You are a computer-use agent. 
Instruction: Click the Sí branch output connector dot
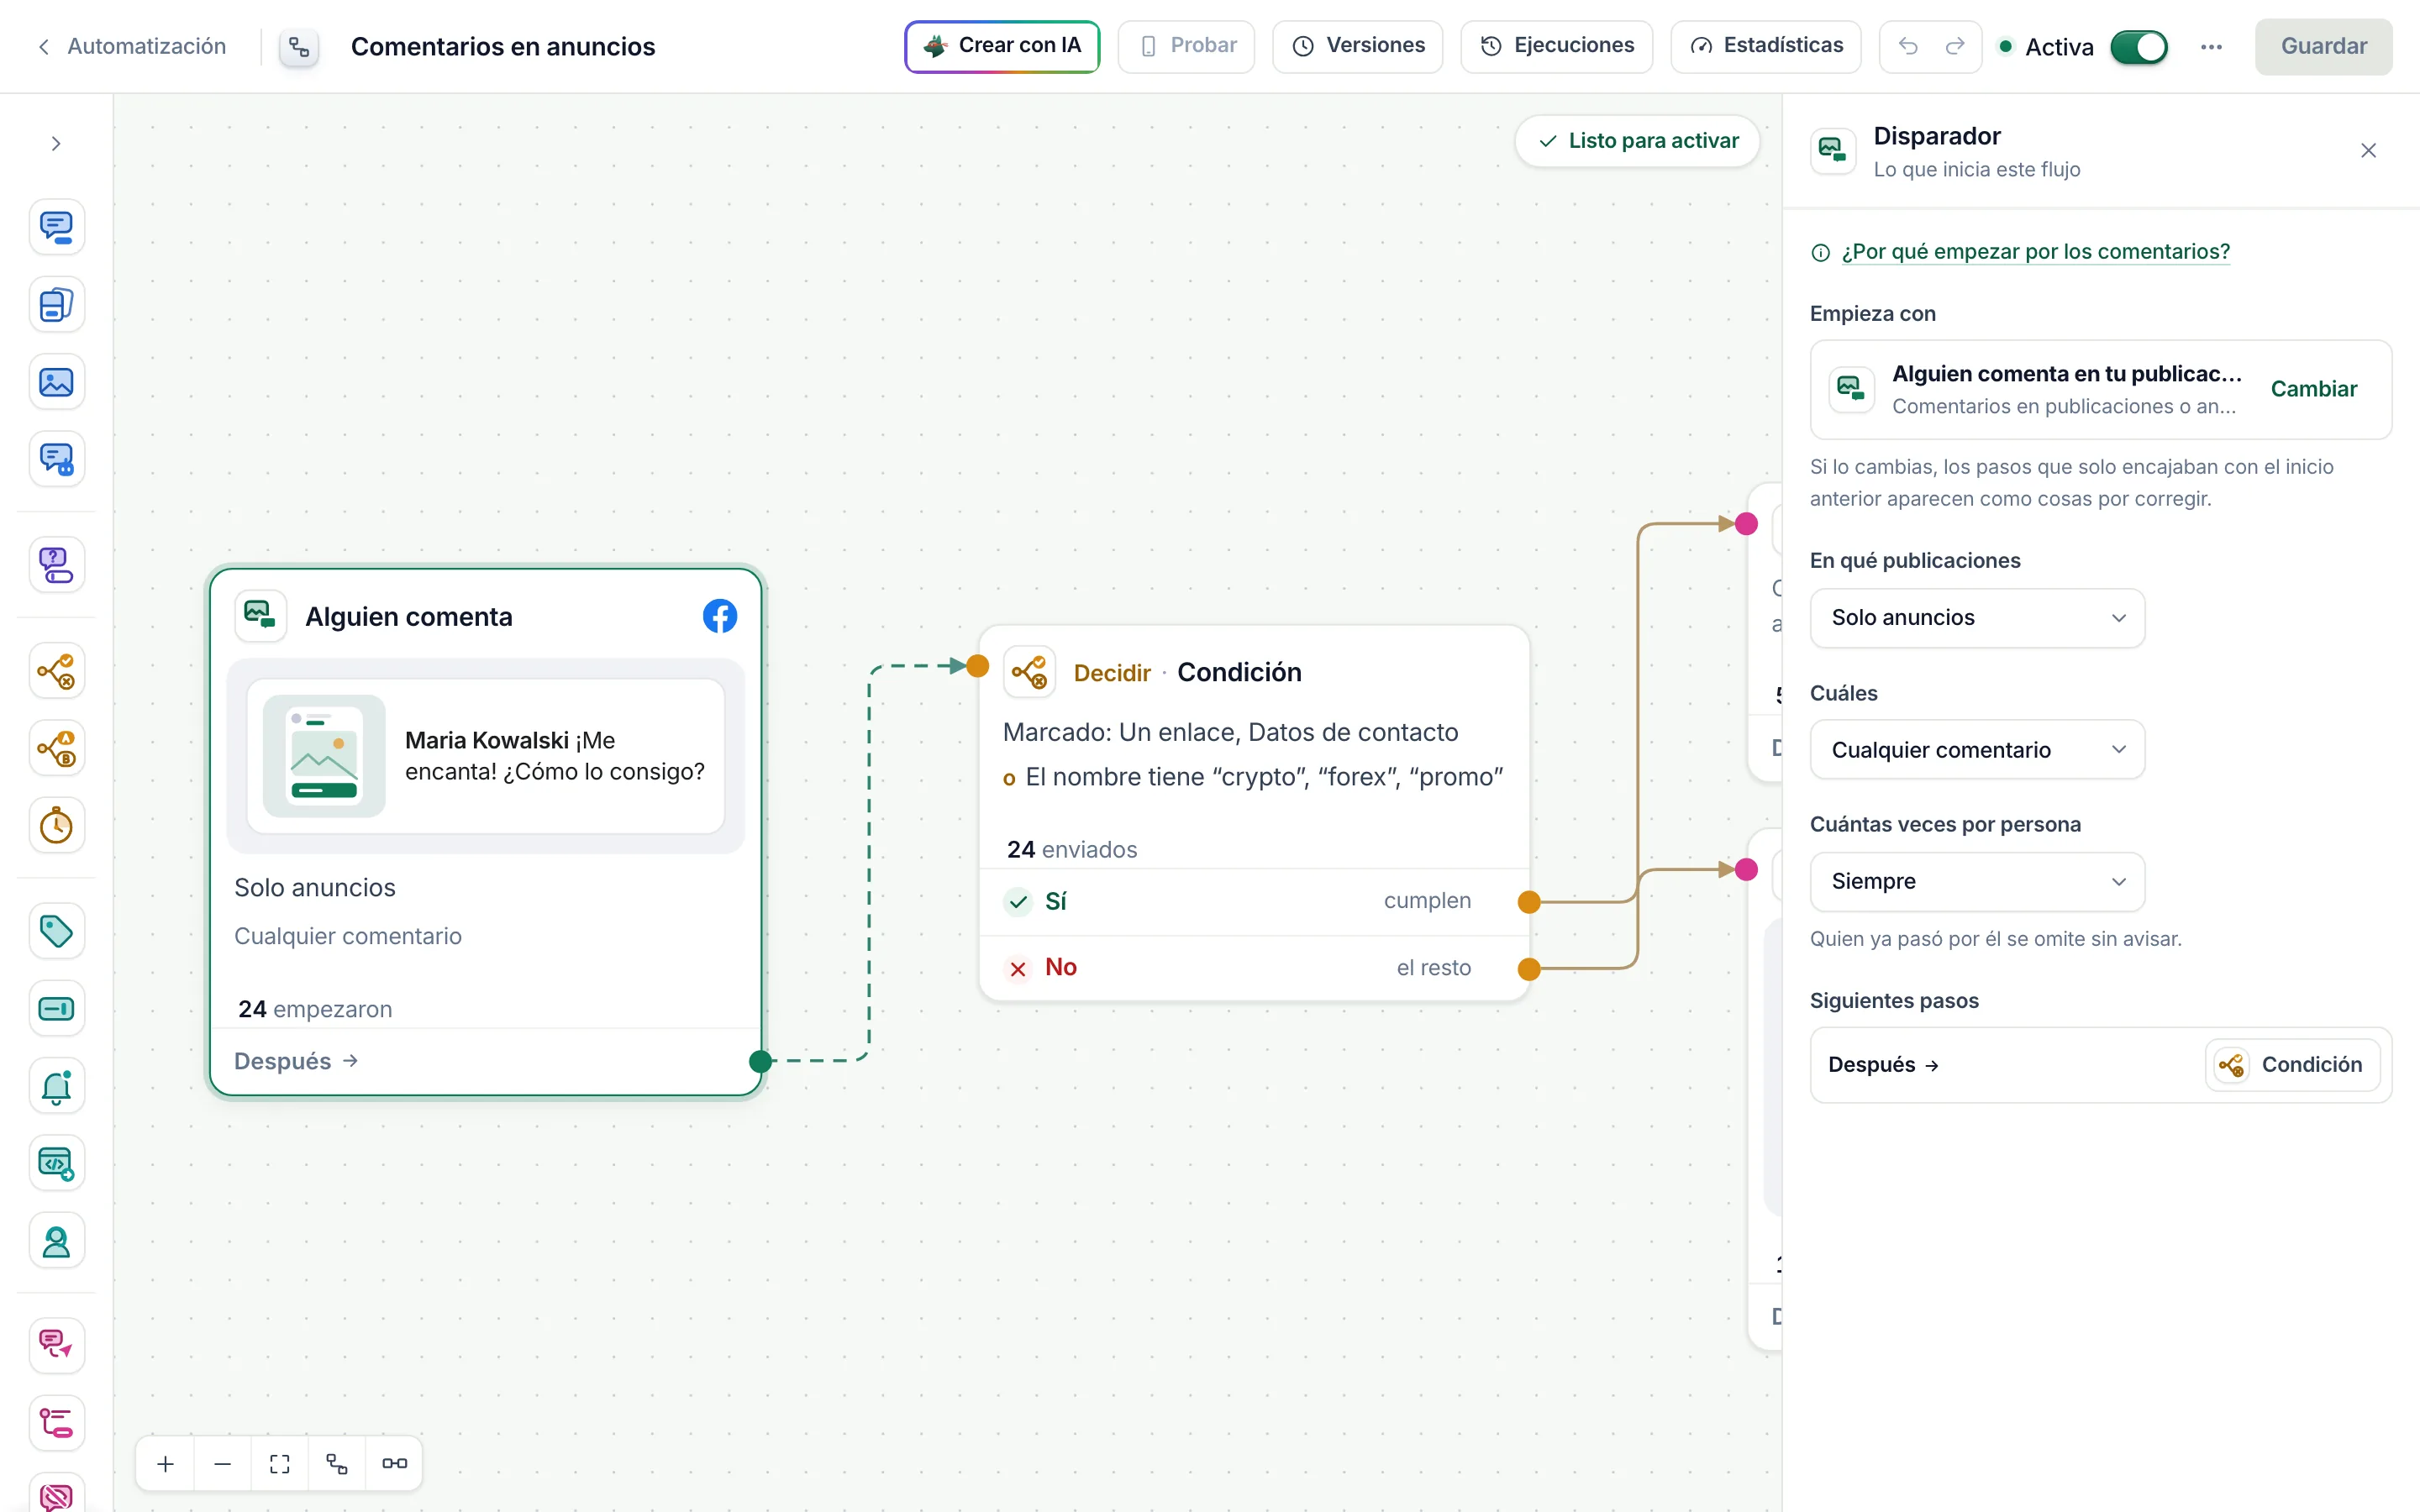(1529, 902)
